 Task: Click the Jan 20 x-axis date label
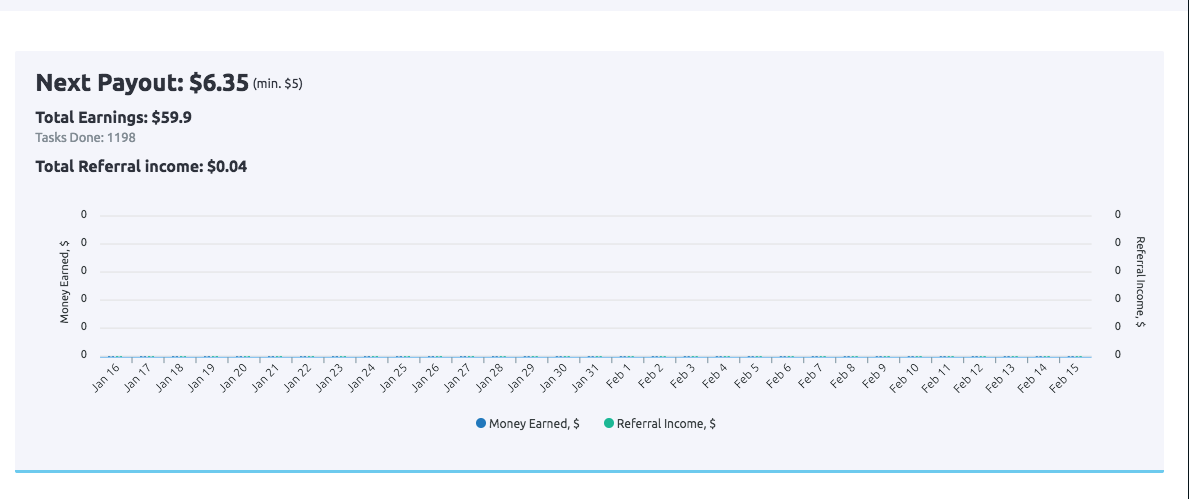pyautogui.click(x=234, y=377)
